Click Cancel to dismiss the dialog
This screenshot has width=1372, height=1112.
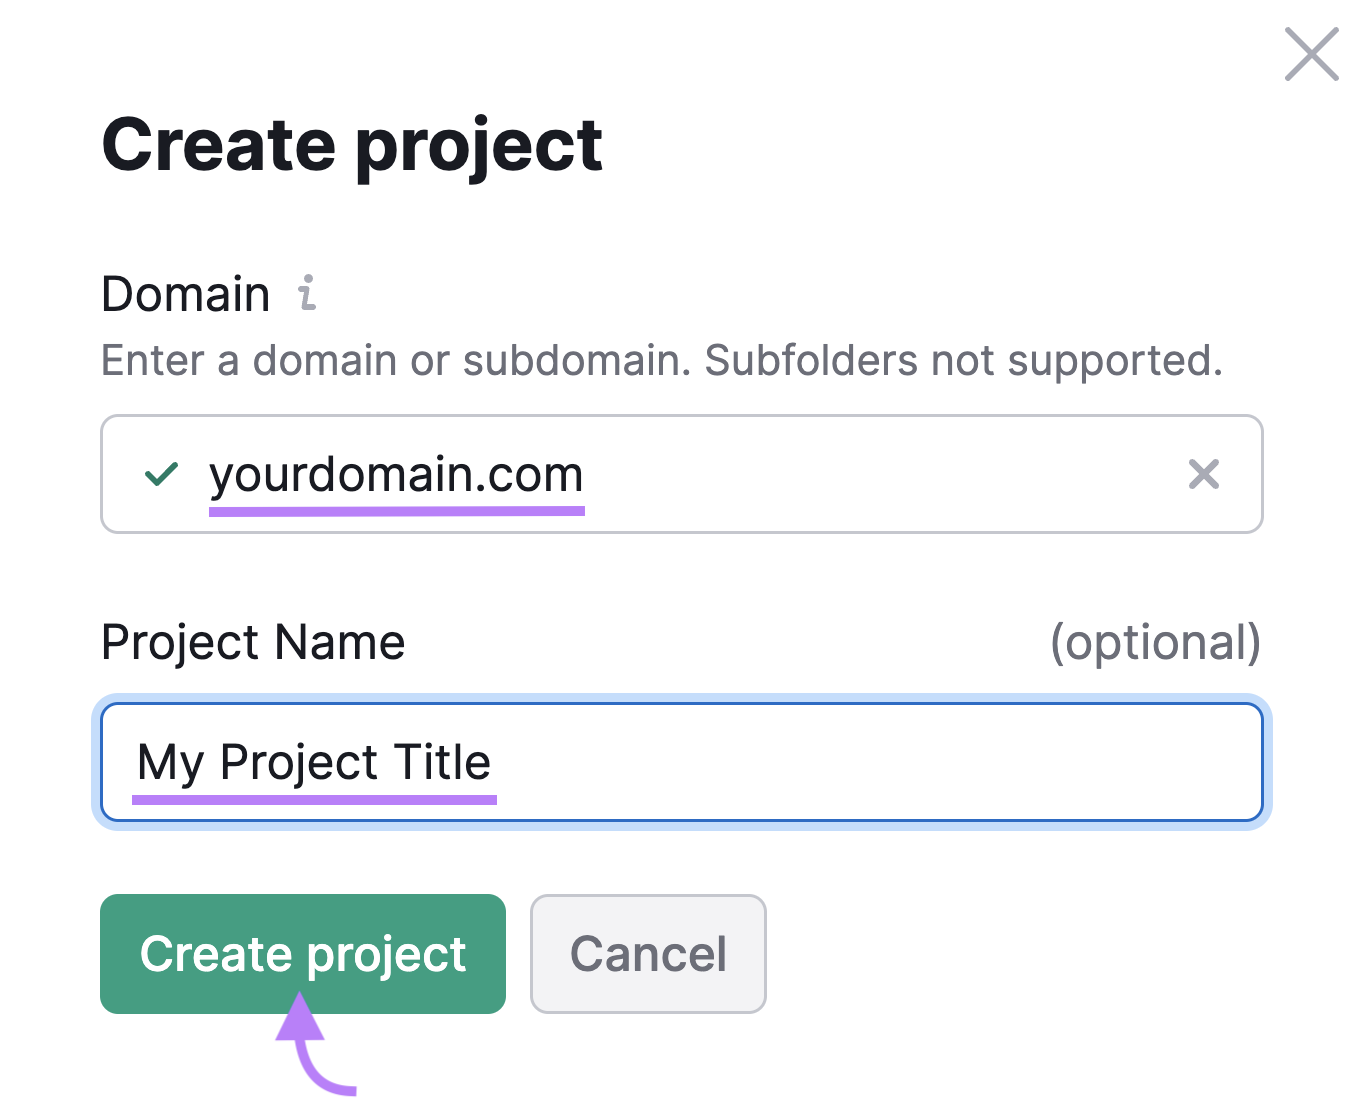(648, 954)
